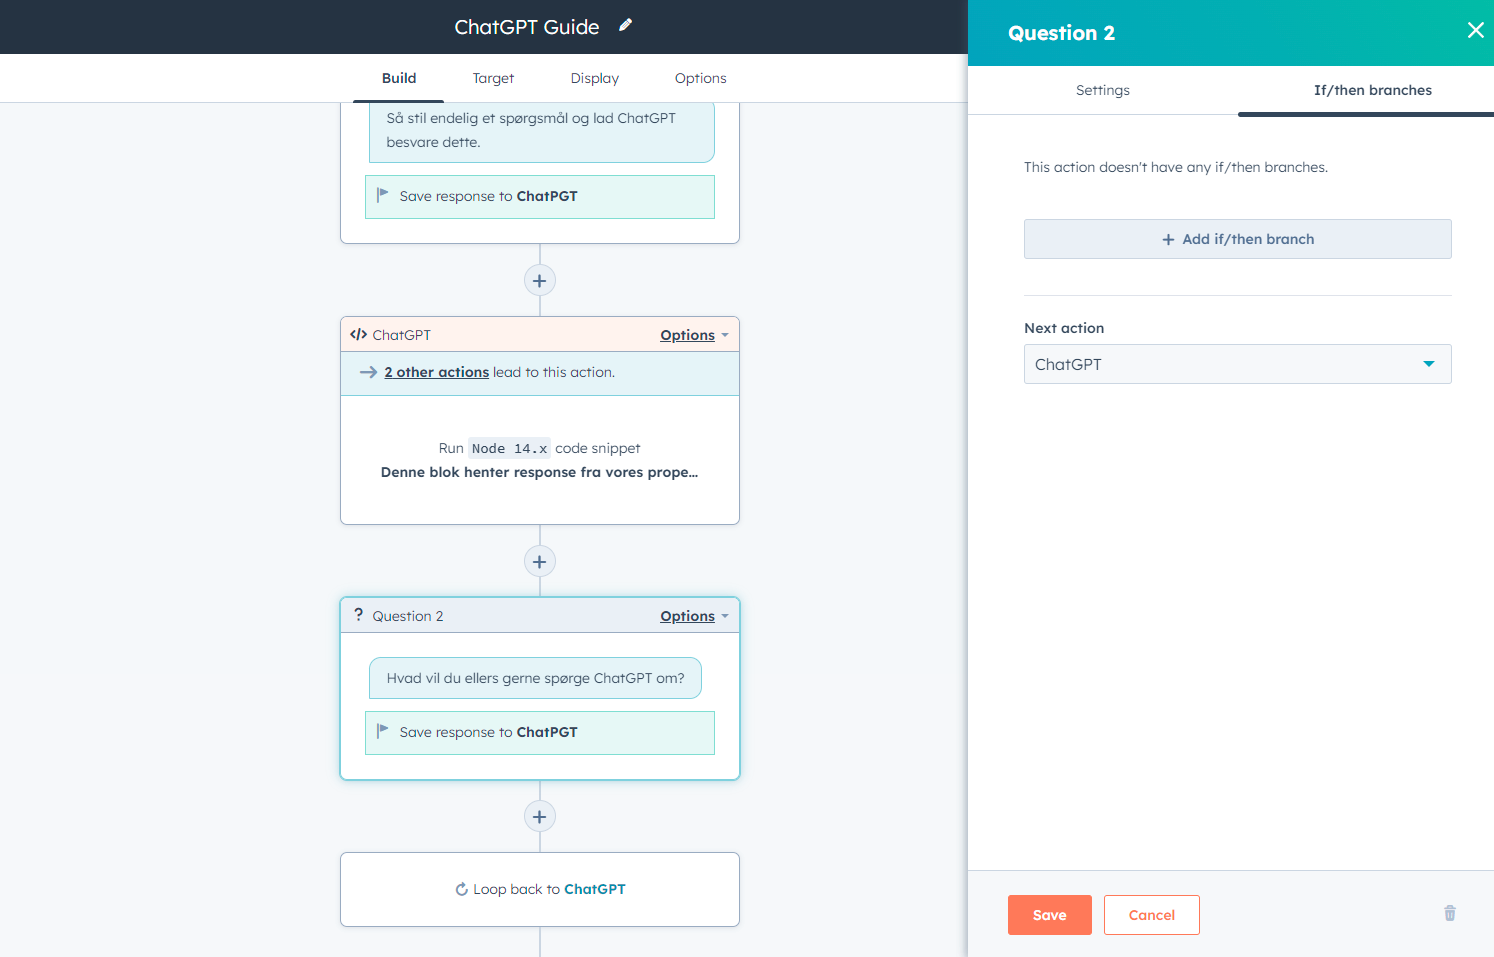Viewport: 1494px width, 957px height.
Task: Click Save response to ChatPGT in Question 2
Action: [x=540, y=733]
